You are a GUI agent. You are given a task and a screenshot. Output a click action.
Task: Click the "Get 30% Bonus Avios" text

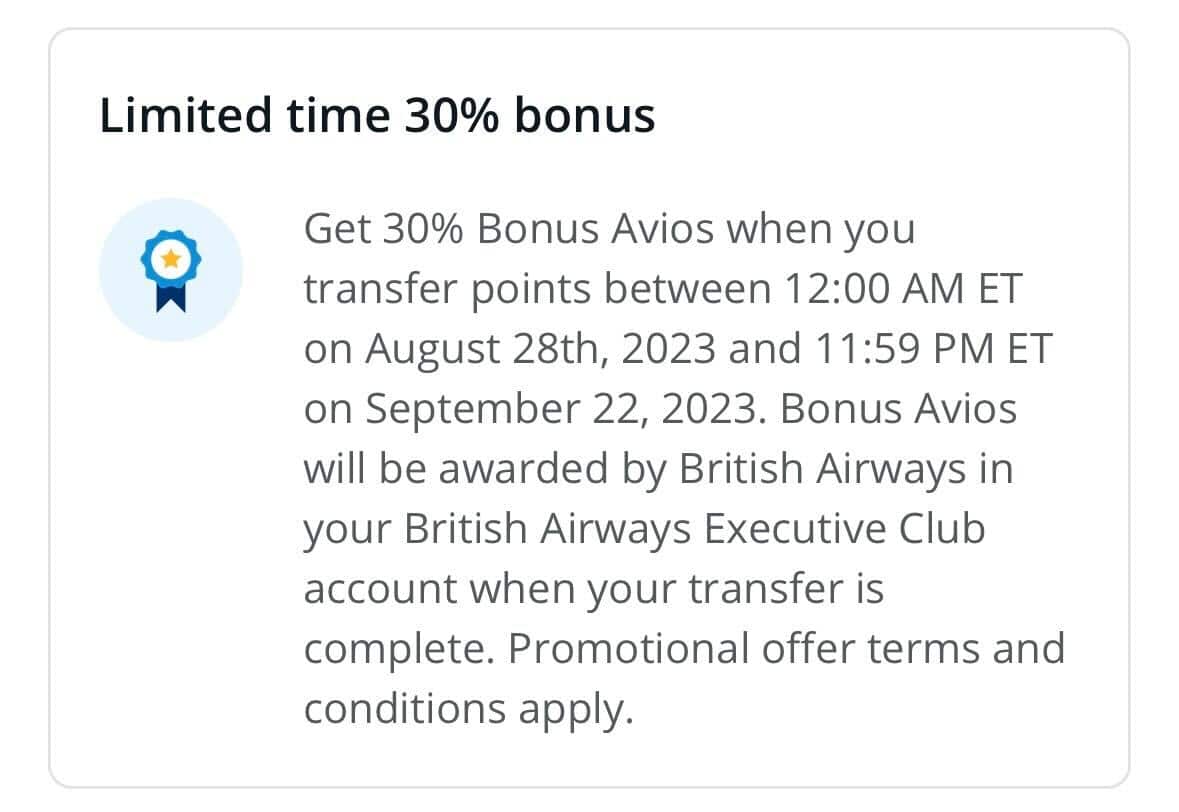pyautogui.click(x=508, y=229)
